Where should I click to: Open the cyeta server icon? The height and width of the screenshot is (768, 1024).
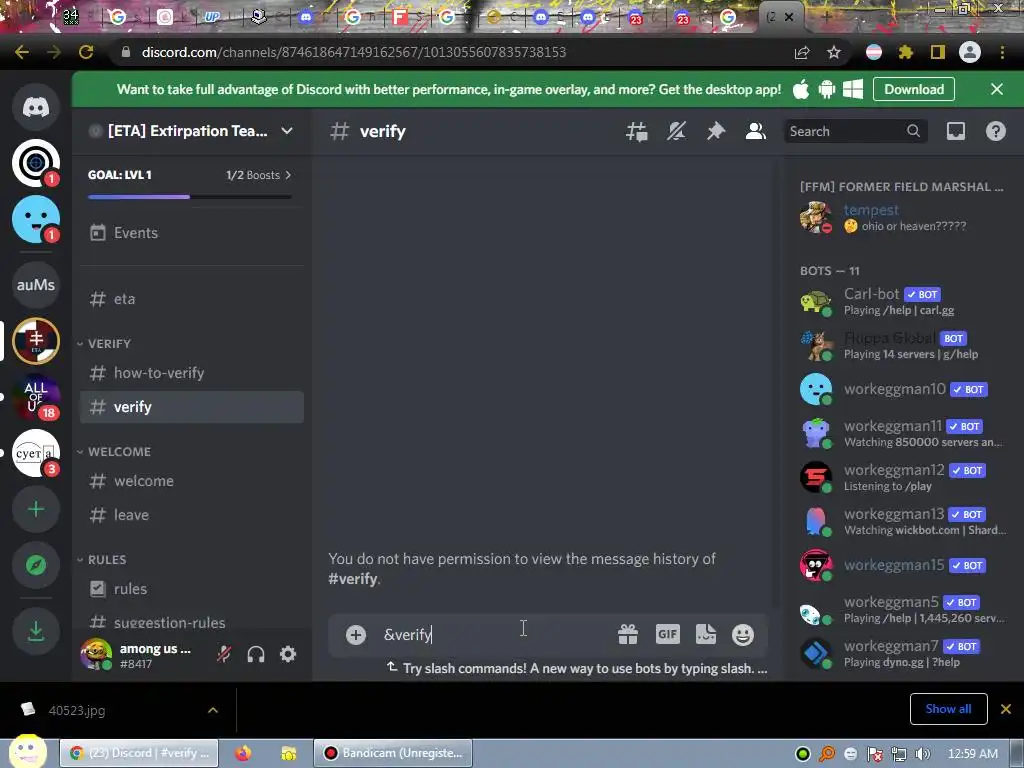[36, 453]
